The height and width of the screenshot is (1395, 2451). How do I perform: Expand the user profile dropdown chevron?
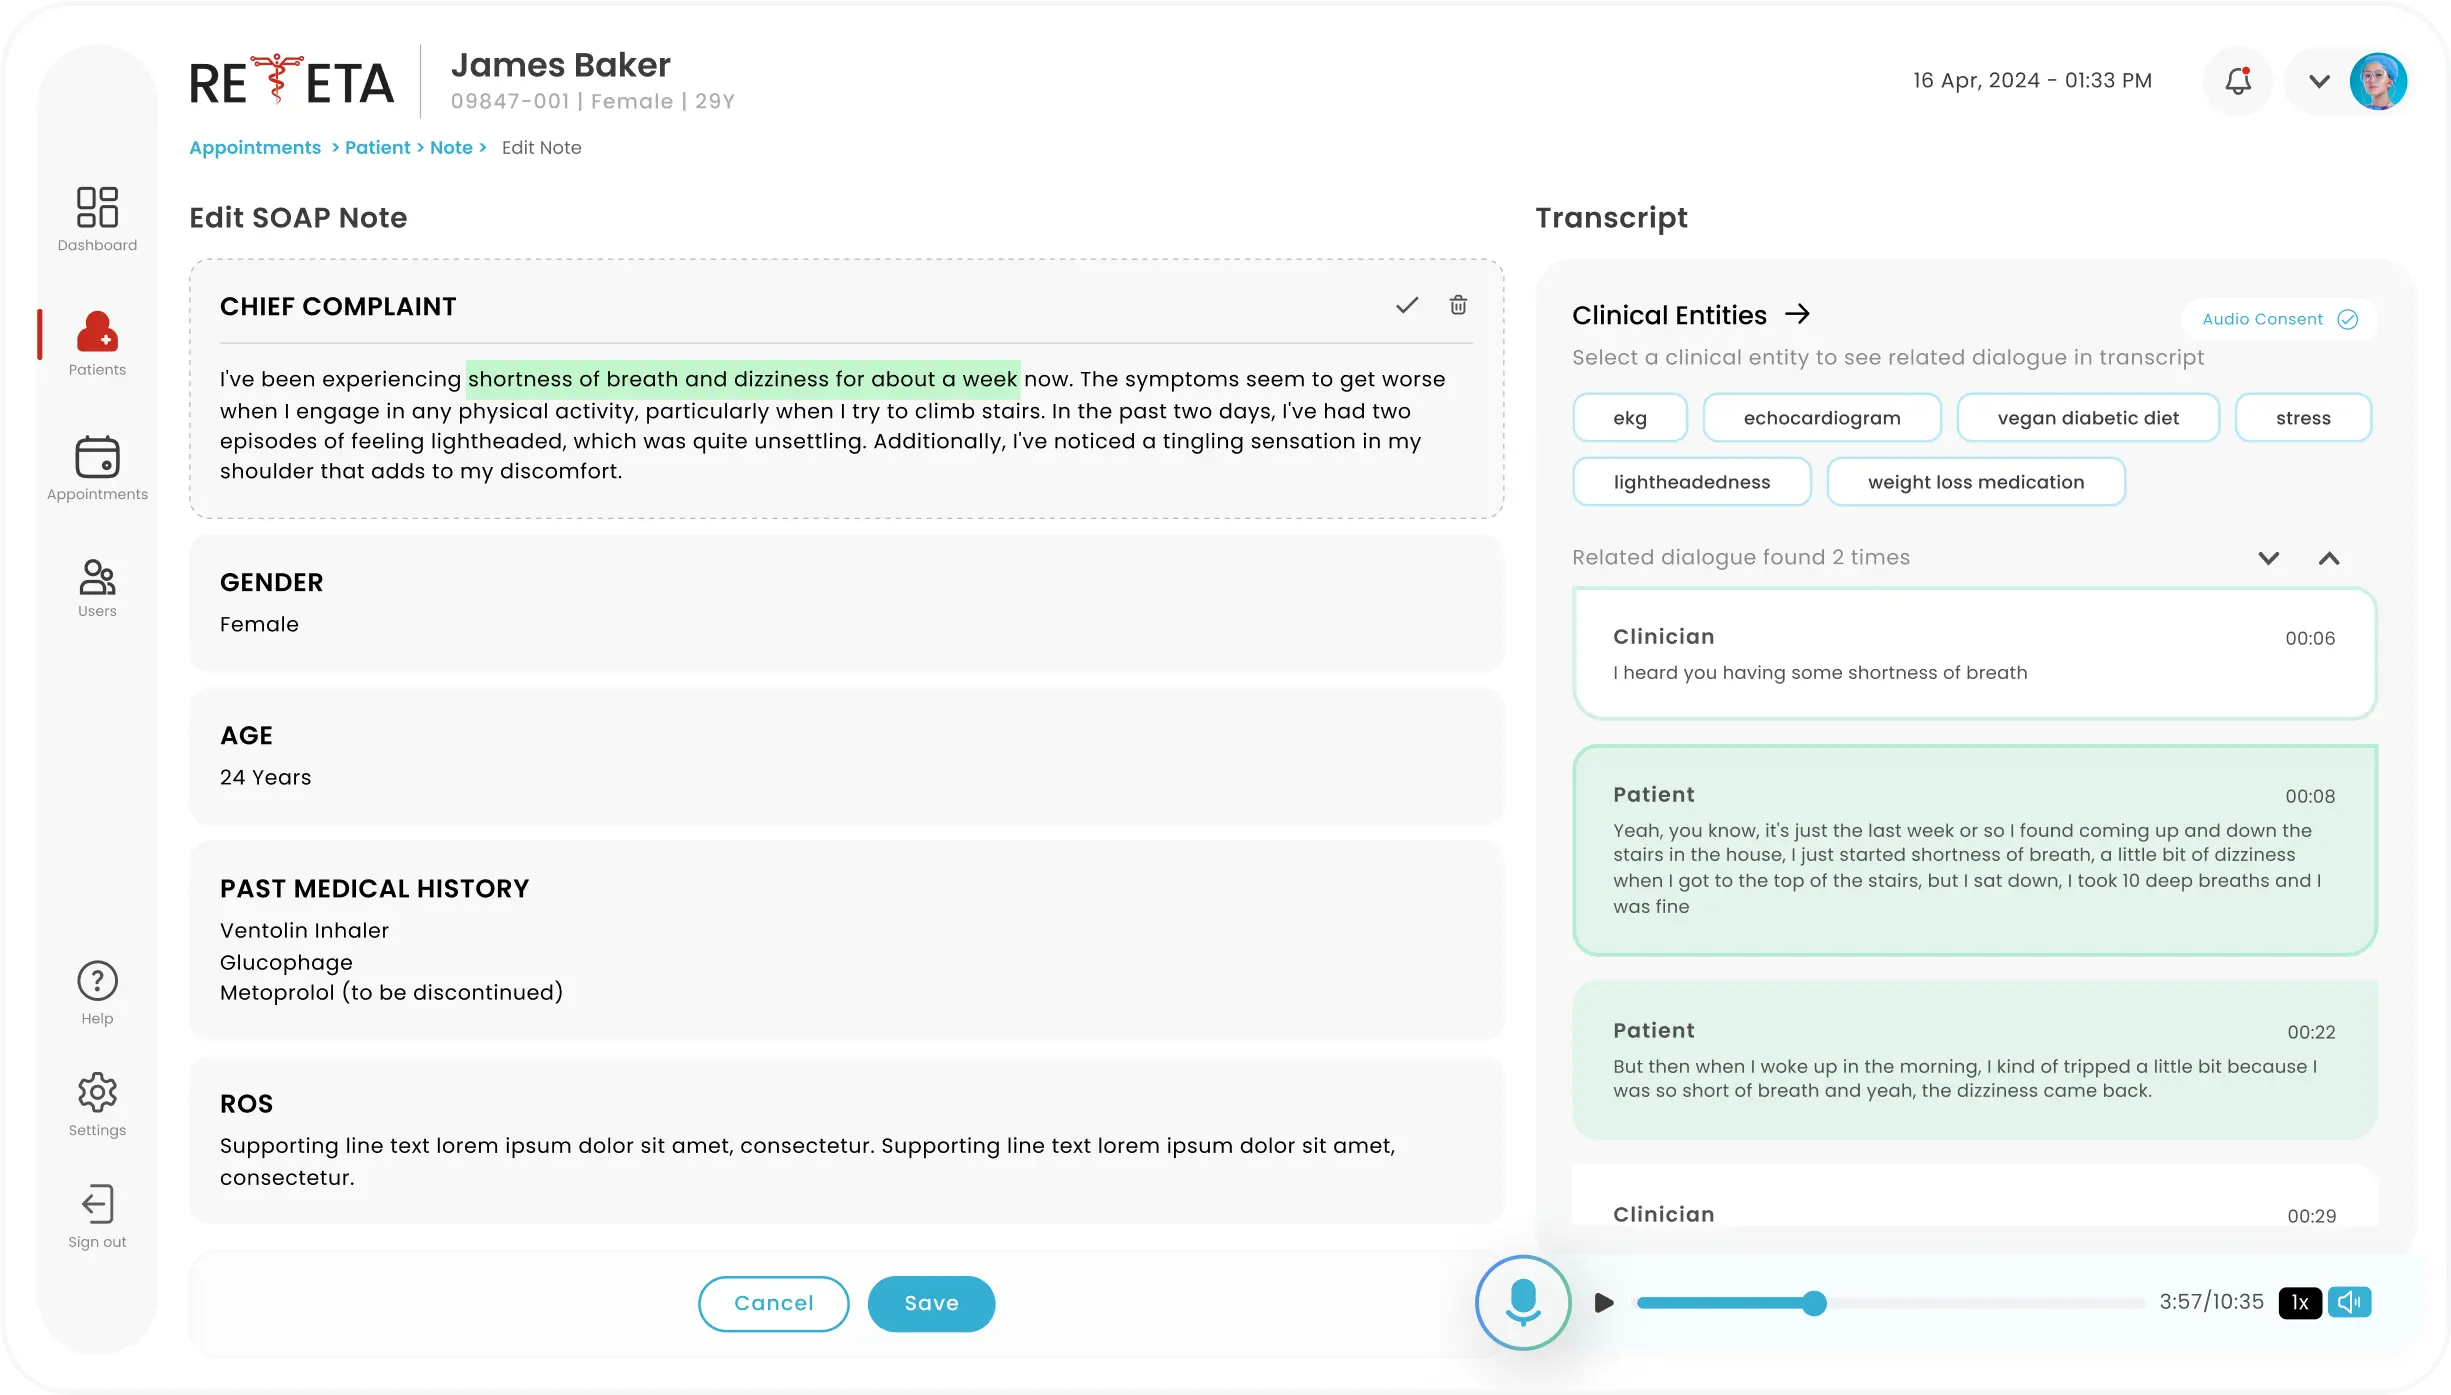point(2319,82)
